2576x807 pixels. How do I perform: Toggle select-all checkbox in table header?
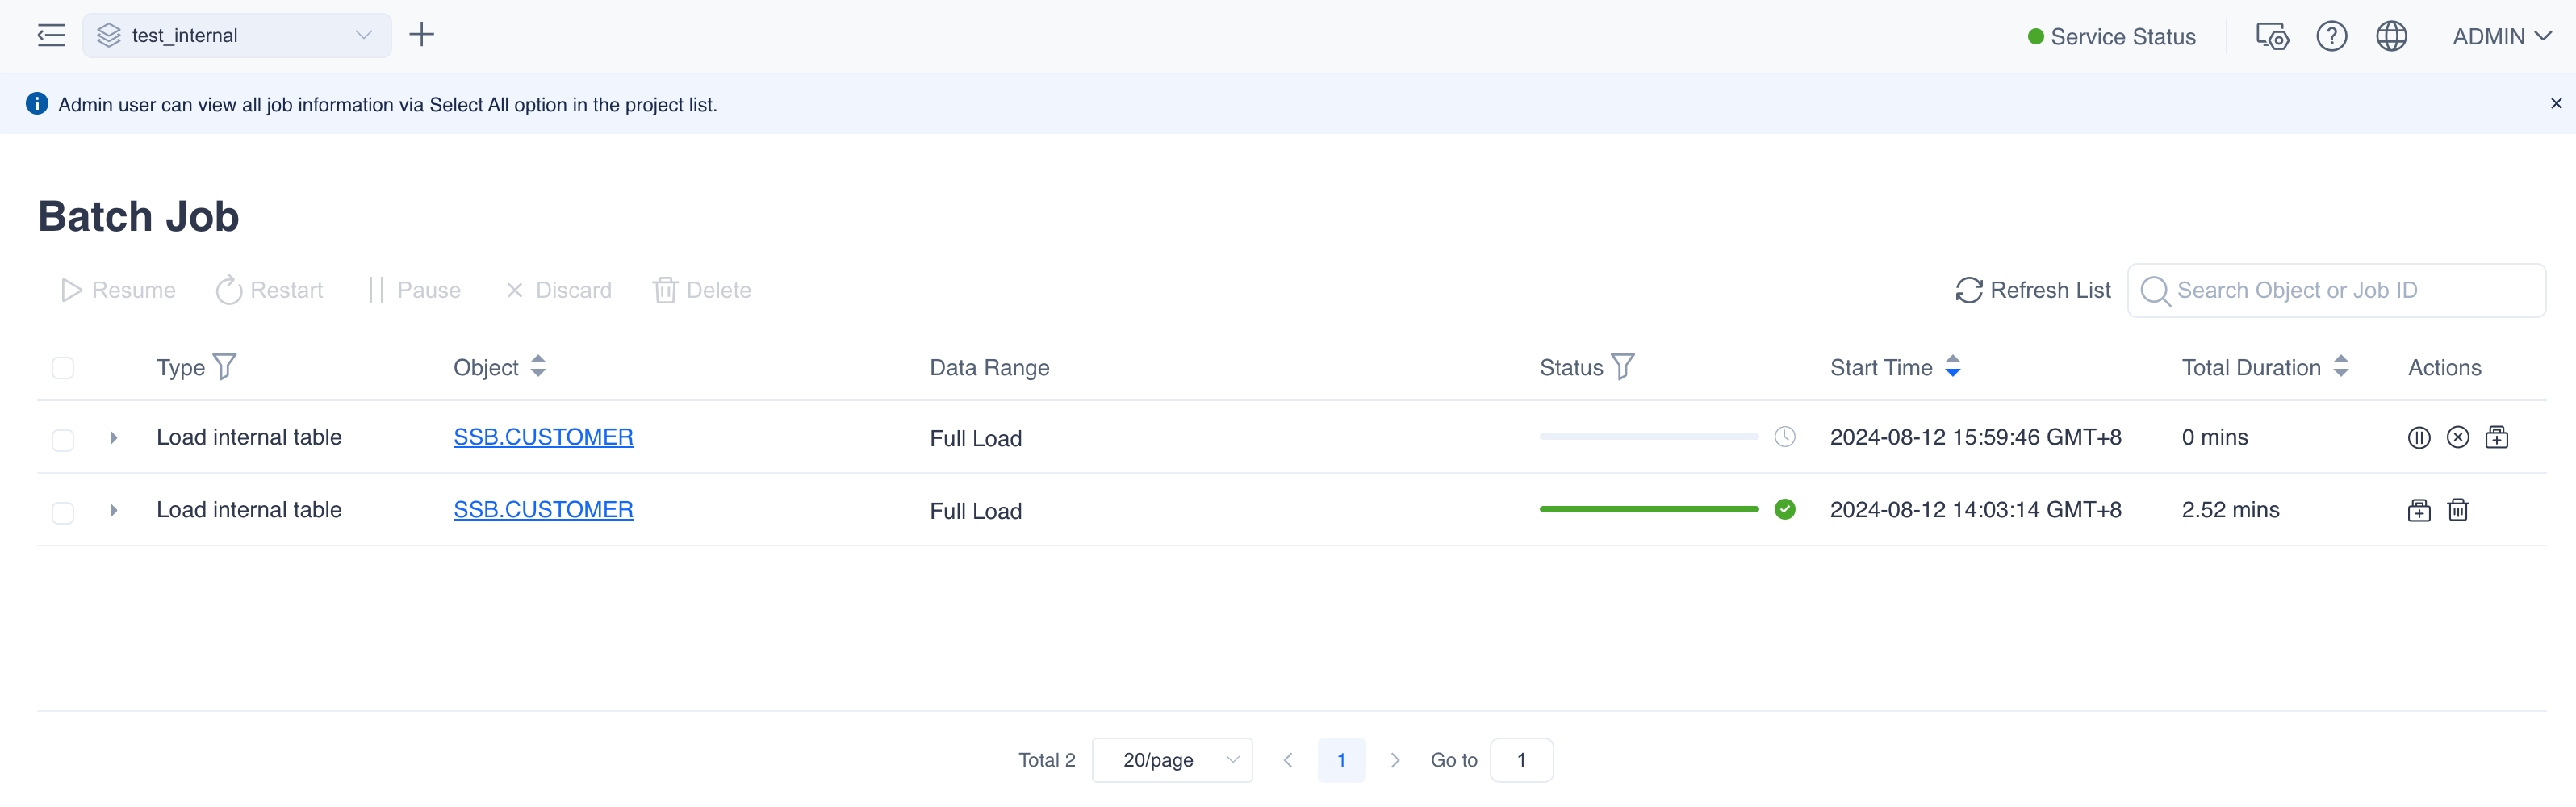coord(63,368)
